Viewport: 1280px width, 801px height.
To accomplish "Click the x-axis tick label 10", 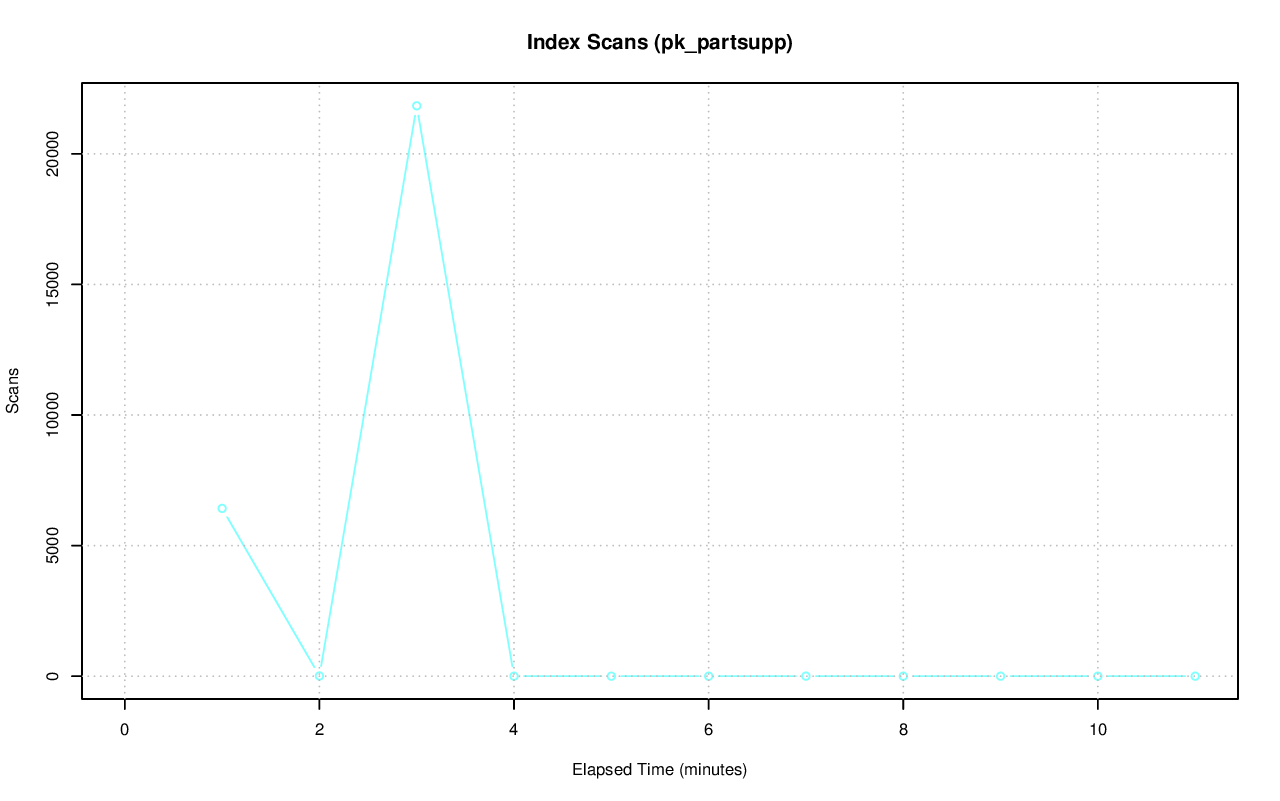I will pyautogui.click(x=1097, y=730).
